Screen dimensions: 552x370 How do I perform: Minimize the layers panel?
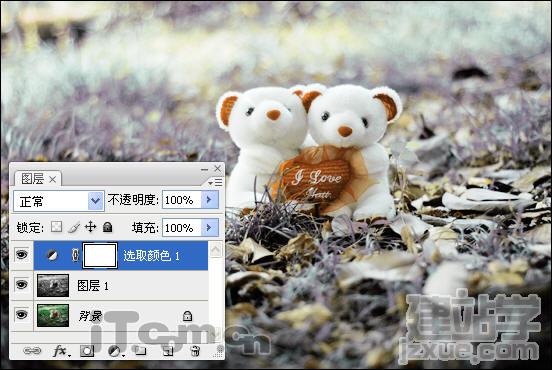205,169
